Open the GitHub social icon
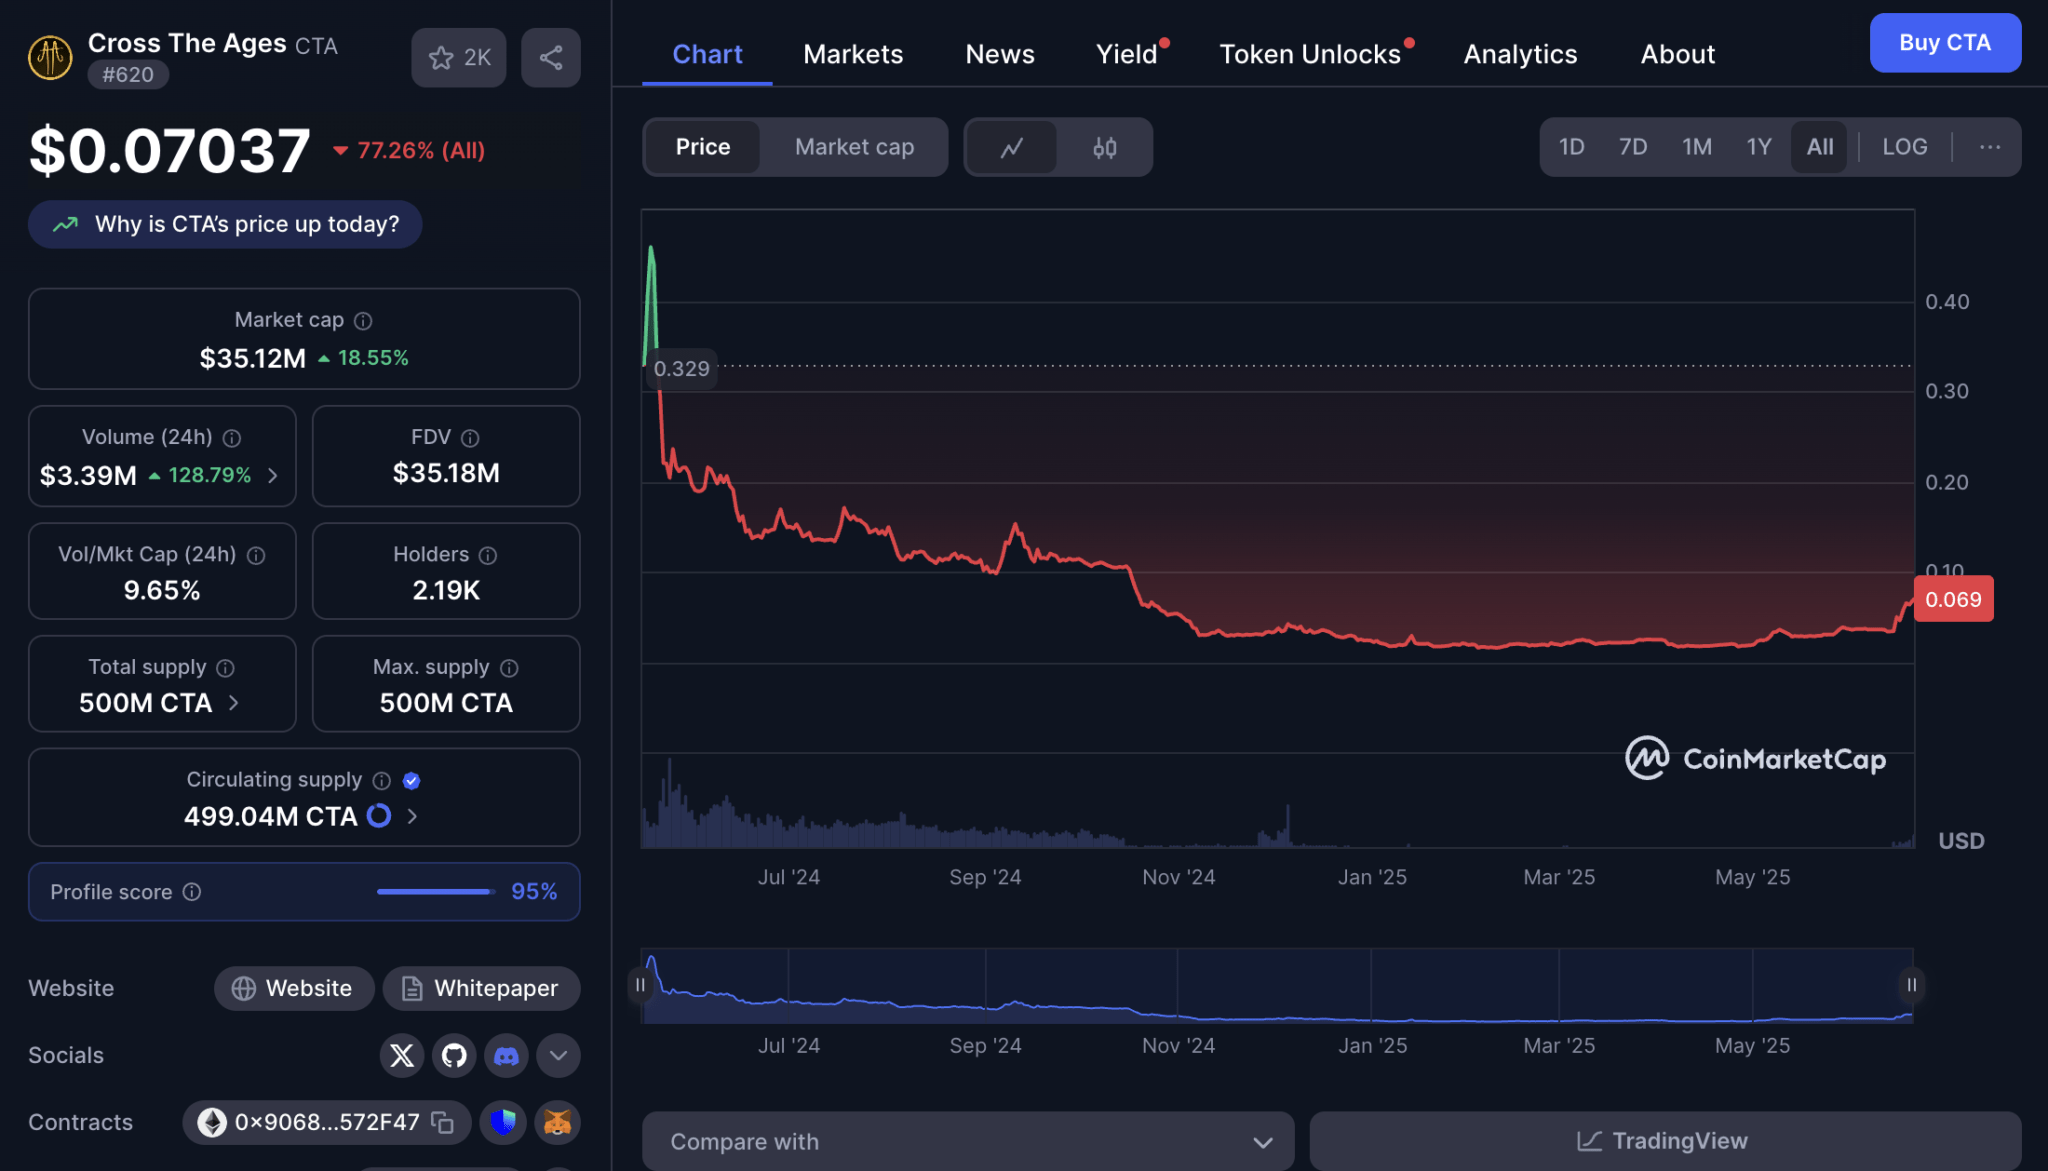2048x1171 pixels. pyautogui.click(x=454, y=1055)
